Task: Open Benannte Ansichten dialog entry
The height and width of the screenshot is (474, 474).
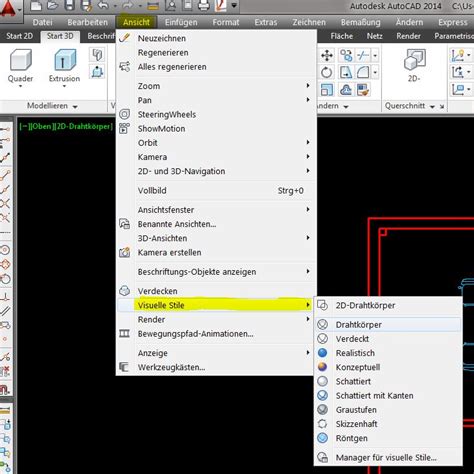Action: (215, 224)
